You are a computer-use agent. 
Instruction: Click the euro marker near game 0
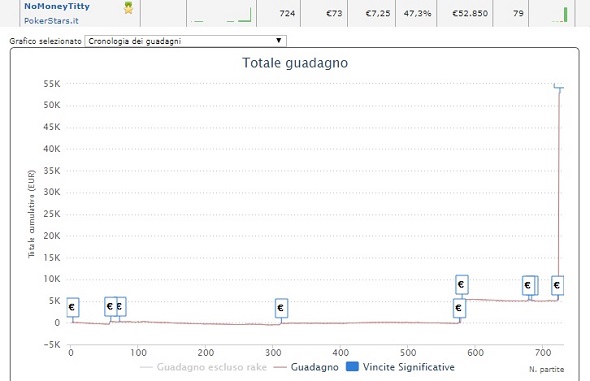[x=73, y=307]
